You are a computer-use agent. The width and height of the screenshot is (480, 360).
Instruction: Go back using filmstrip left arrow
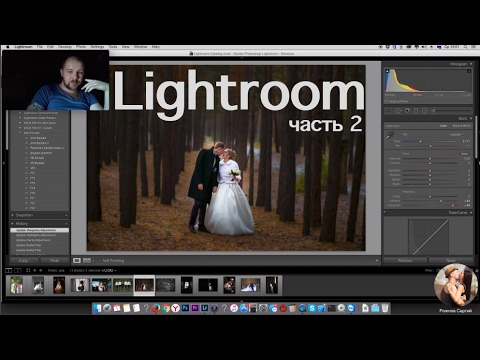pyautogui.click(x=35, y=270)
